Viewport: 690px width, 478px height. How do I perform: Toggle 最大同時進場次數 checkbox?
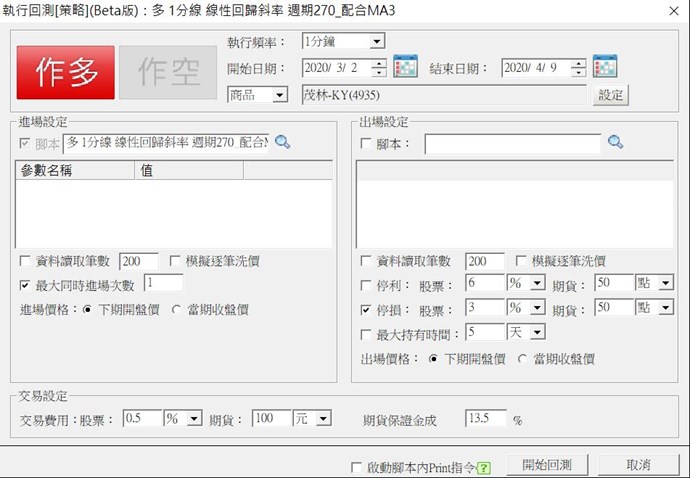25,285
